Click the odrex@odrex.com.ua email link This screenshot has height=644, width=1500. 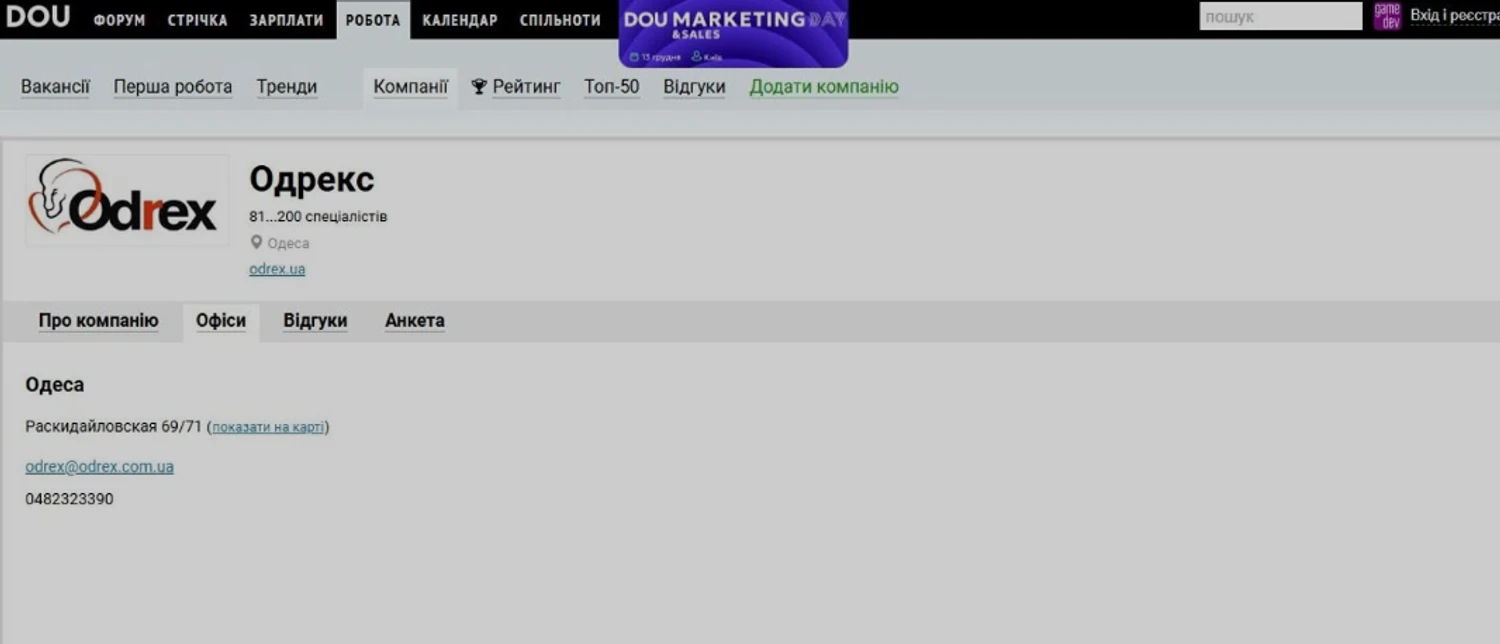99,467
